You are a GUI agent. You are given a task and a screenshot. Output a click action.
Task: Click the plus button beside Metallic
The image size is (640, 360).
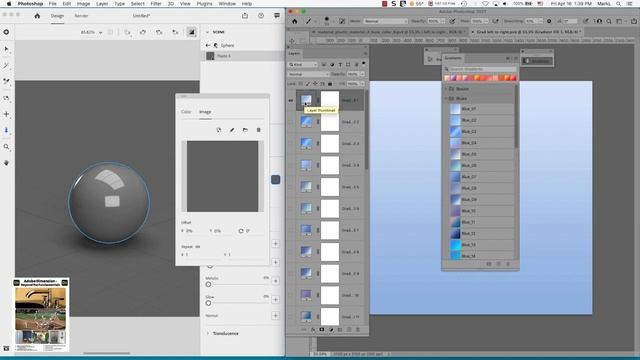tap(276, 281)
